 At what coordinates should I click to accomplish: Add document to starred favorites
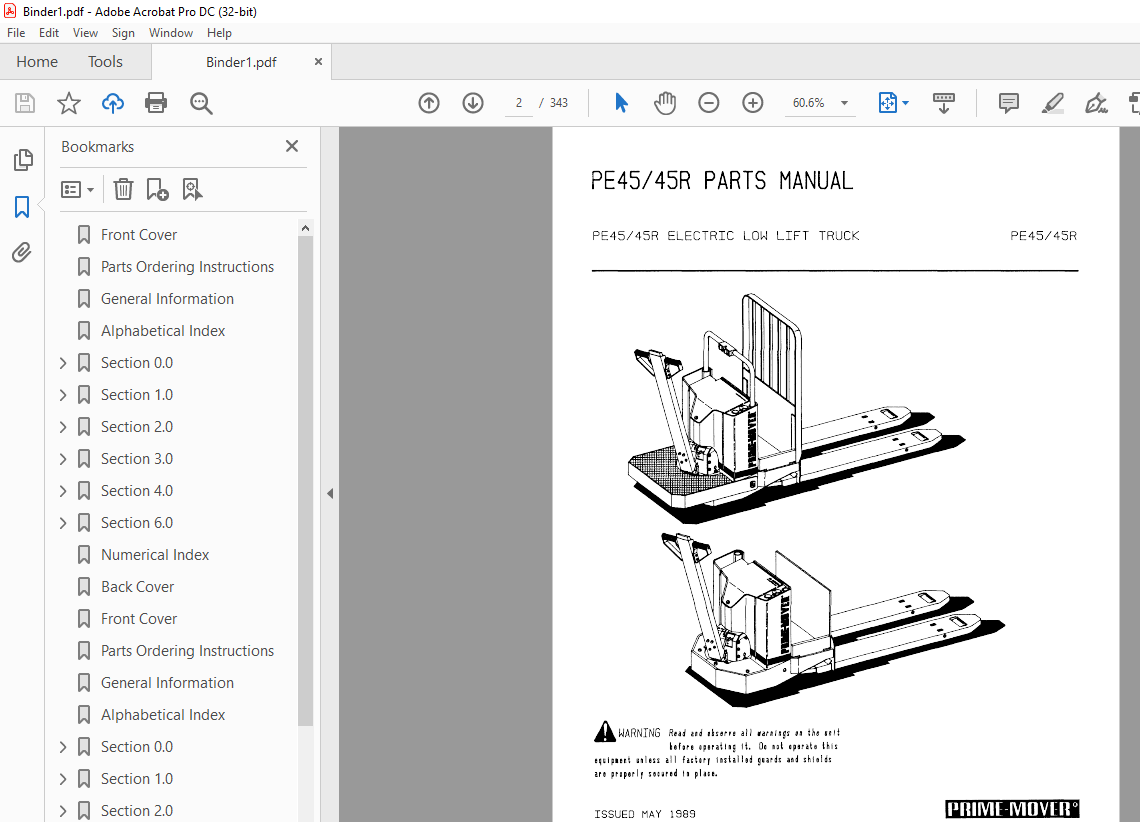tap(69, 103)
